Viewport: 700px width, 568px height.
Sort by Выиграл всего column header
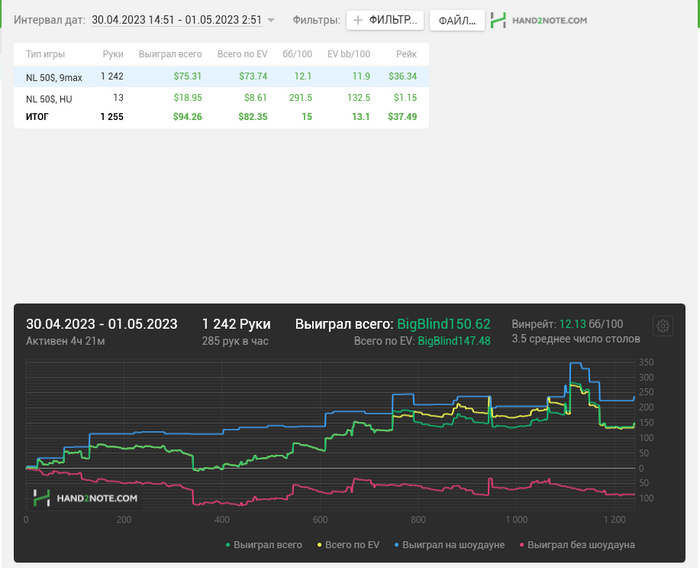coord(170,54)
